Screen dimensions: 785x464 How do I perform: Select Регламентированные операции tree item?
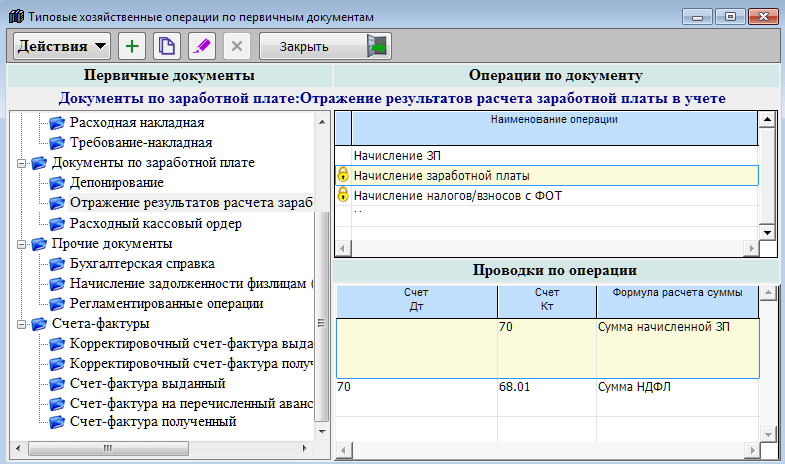(166, 303)
